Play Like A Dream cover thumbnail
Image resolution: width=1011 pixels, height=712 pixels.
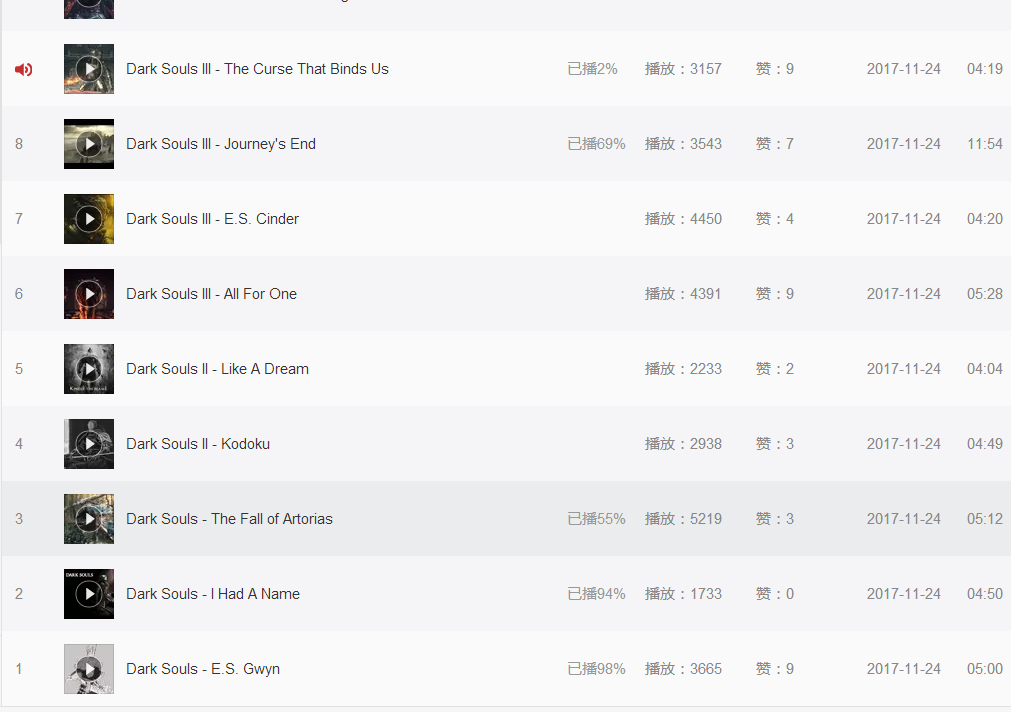point(89,369)
